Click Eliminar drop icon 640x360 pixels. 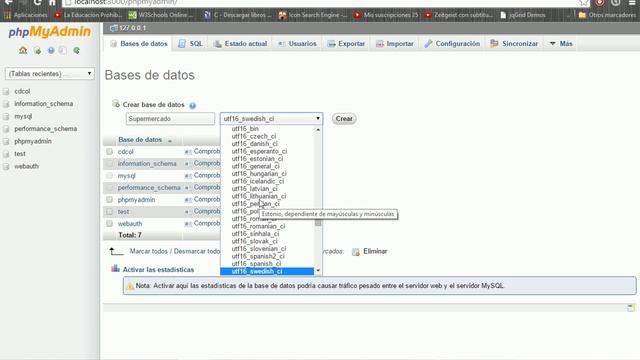[356, 252]
